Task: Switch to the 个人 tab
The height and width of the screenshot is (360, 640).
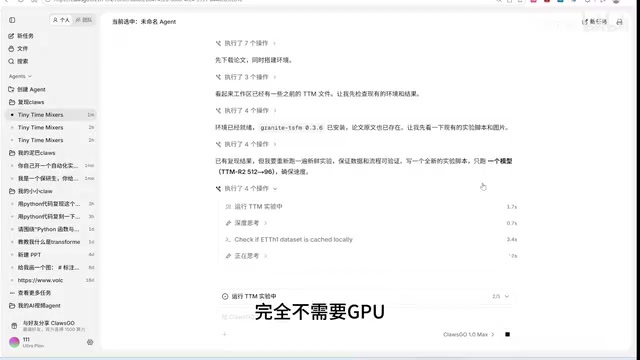Action: [61, 20]
